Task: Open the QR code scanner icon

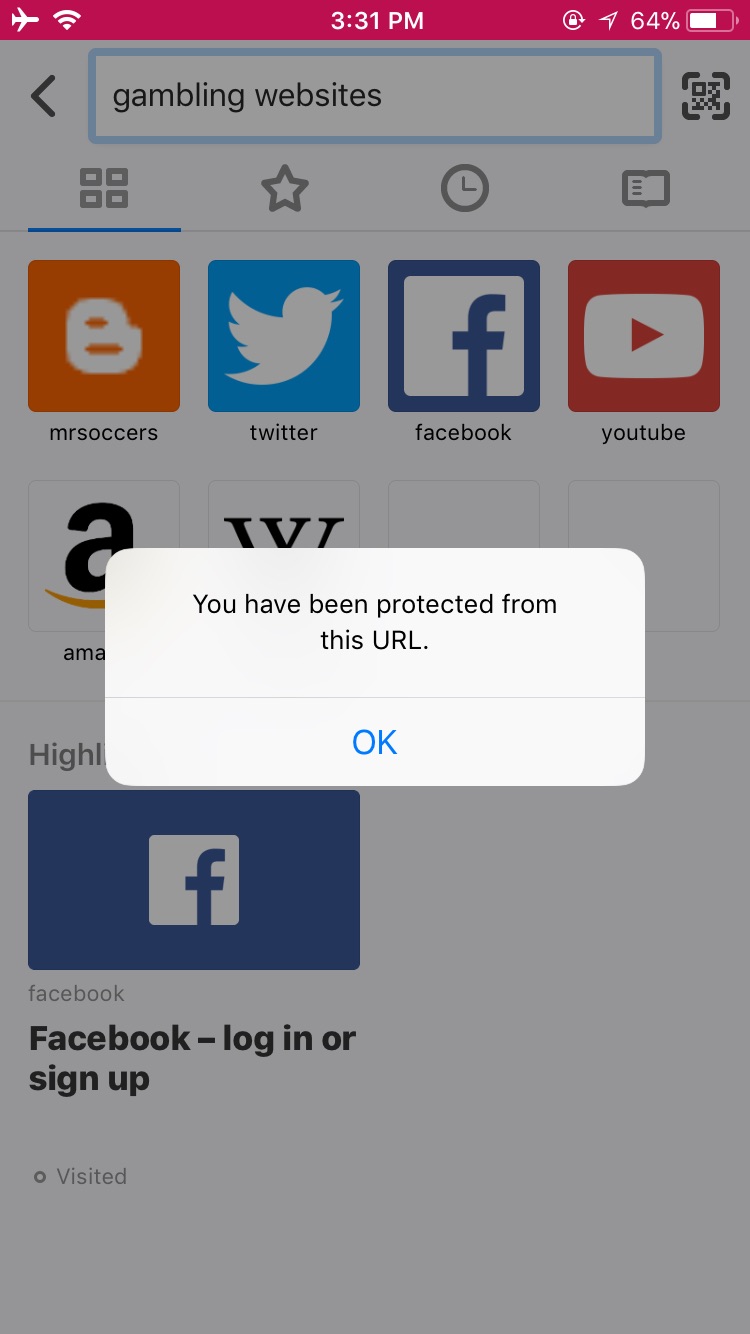Action: [x=706, y=96]
